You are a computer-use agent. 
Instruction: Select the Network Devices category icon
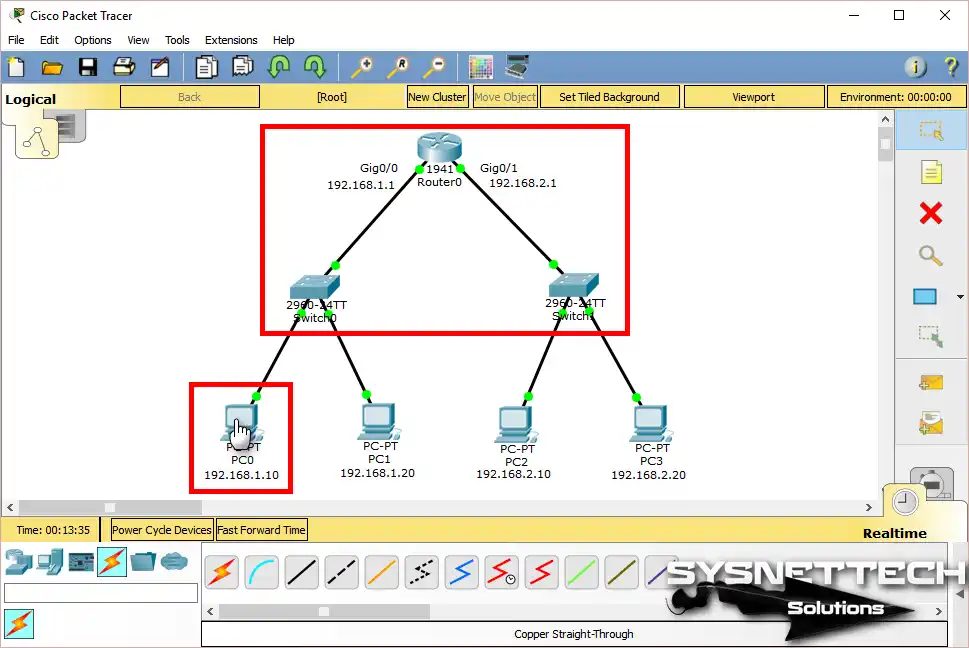(x=19, y=562)
